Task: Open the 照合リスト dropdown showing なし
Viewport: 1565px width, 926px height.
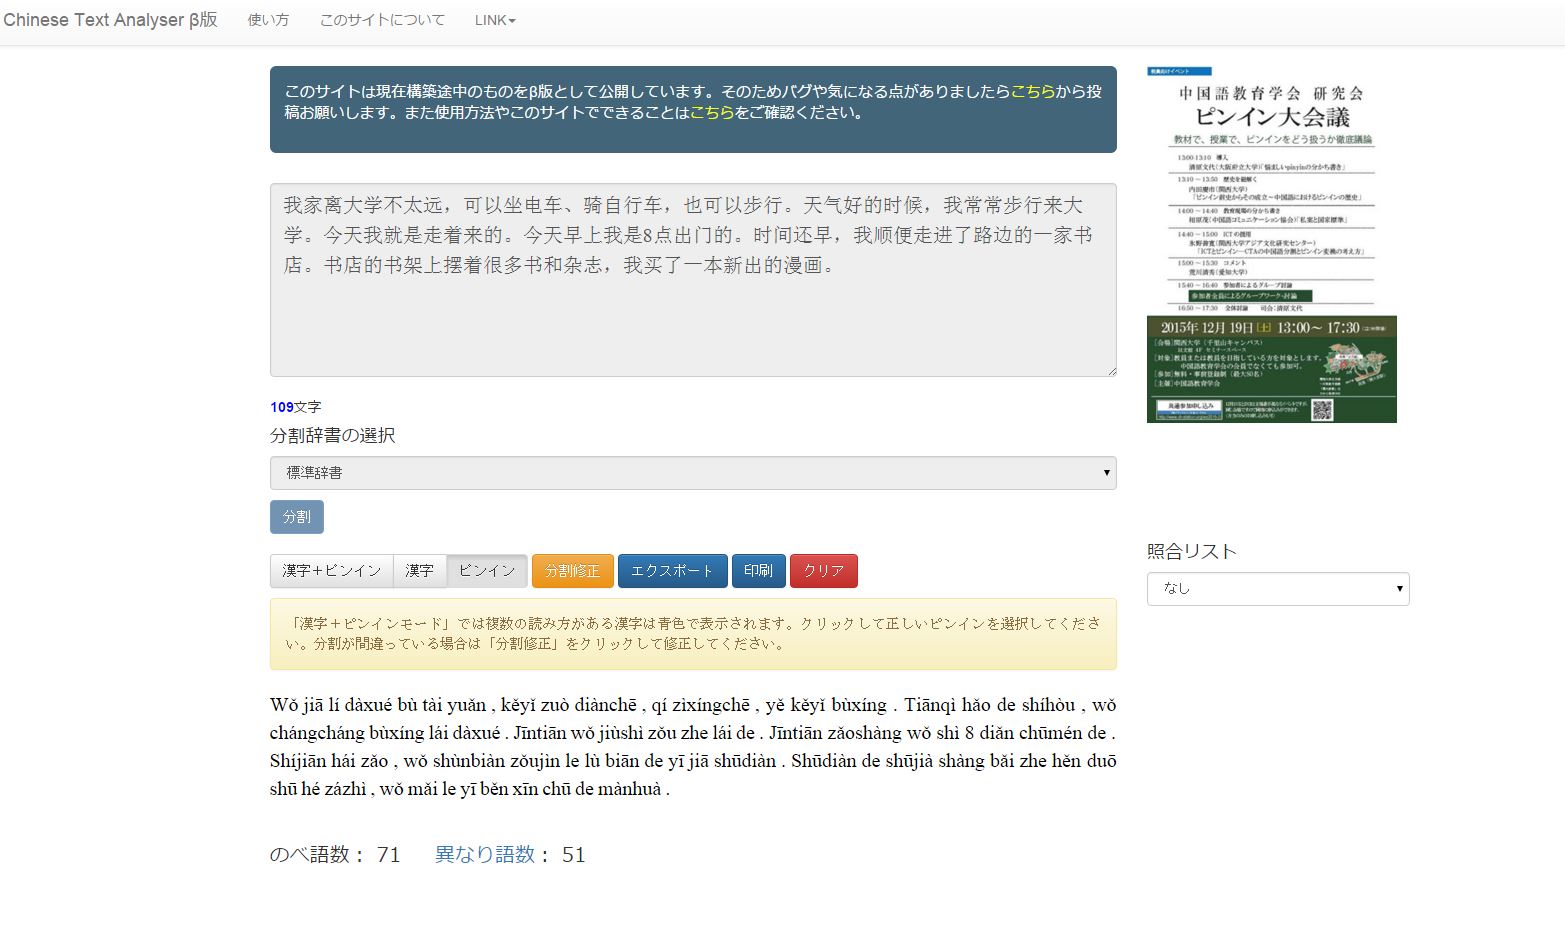Action: pyautogui.click(x=1278, y=589)
